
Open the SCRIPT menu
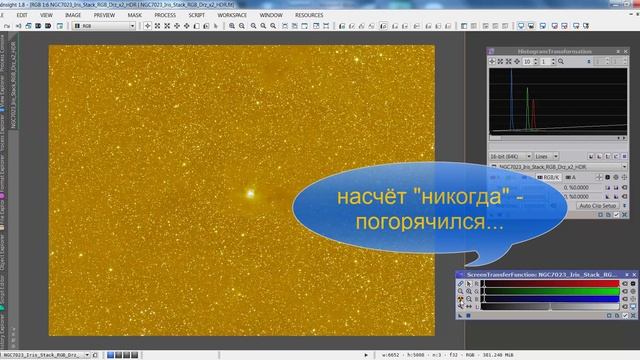197,15
